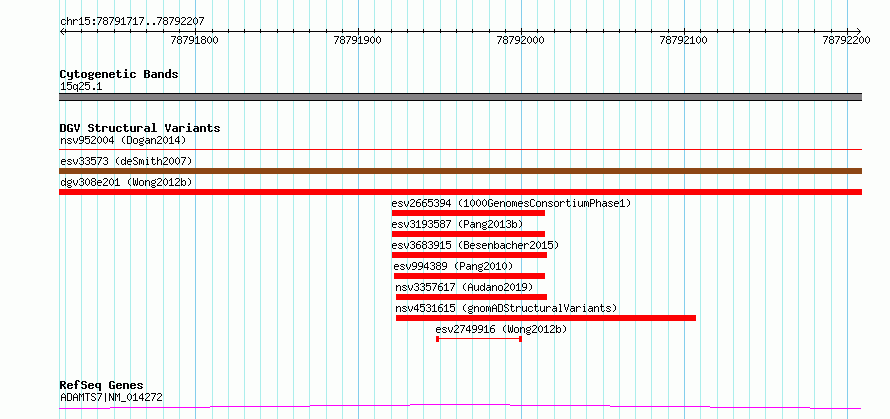This screenshot has height=419, width=890.
Task: Click the DGV Structural Variants track heading
Action: pos(140,128)
